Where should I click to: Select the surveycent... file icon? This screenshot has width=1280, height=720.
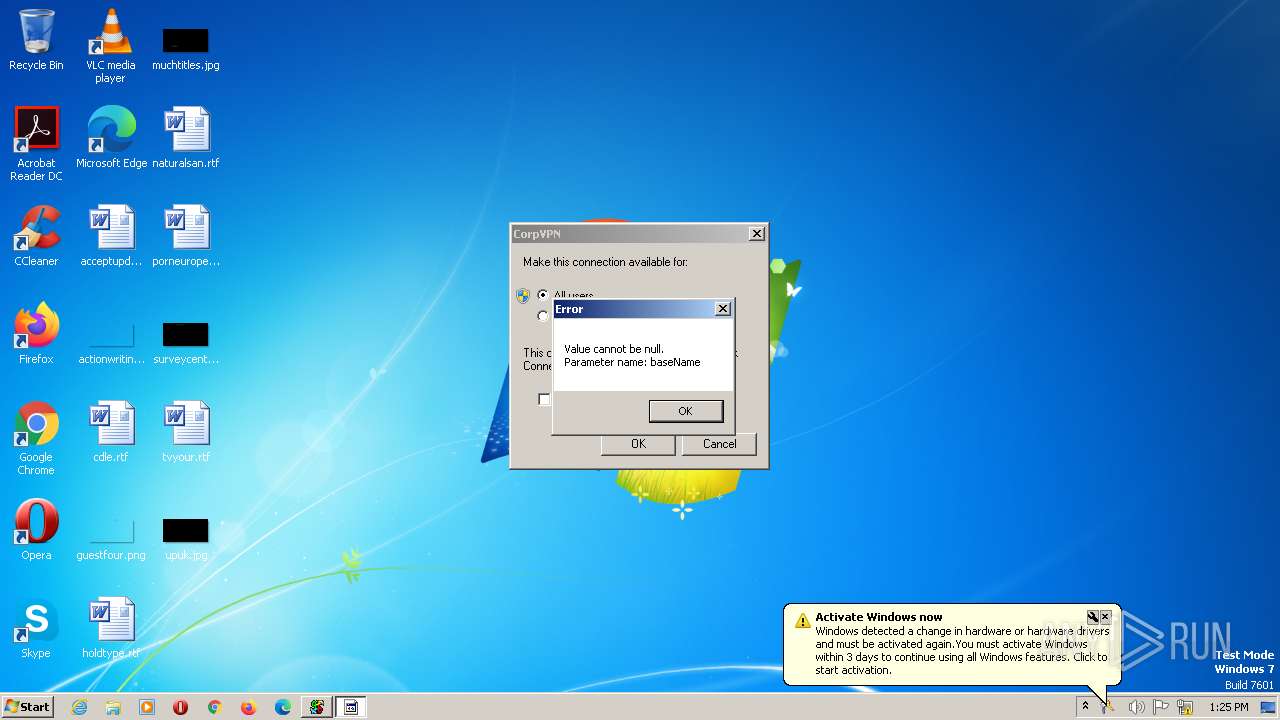click(186, 343)
